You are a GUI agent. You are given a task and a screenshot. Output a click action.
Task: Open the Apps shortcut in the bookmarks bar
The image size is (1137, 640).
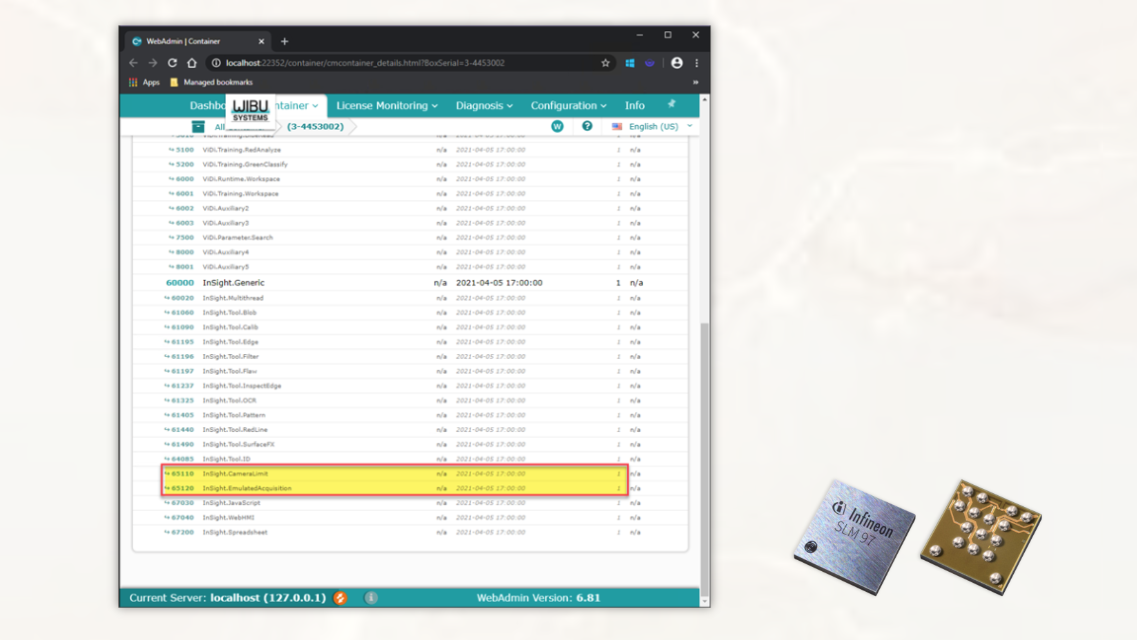coord(144,83)
